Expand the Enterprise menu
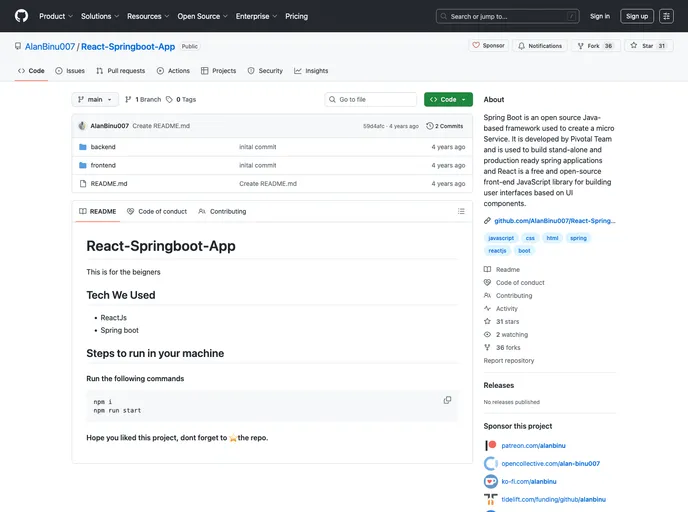The height and width of the screenshot is (512, 688). point(256,16)
